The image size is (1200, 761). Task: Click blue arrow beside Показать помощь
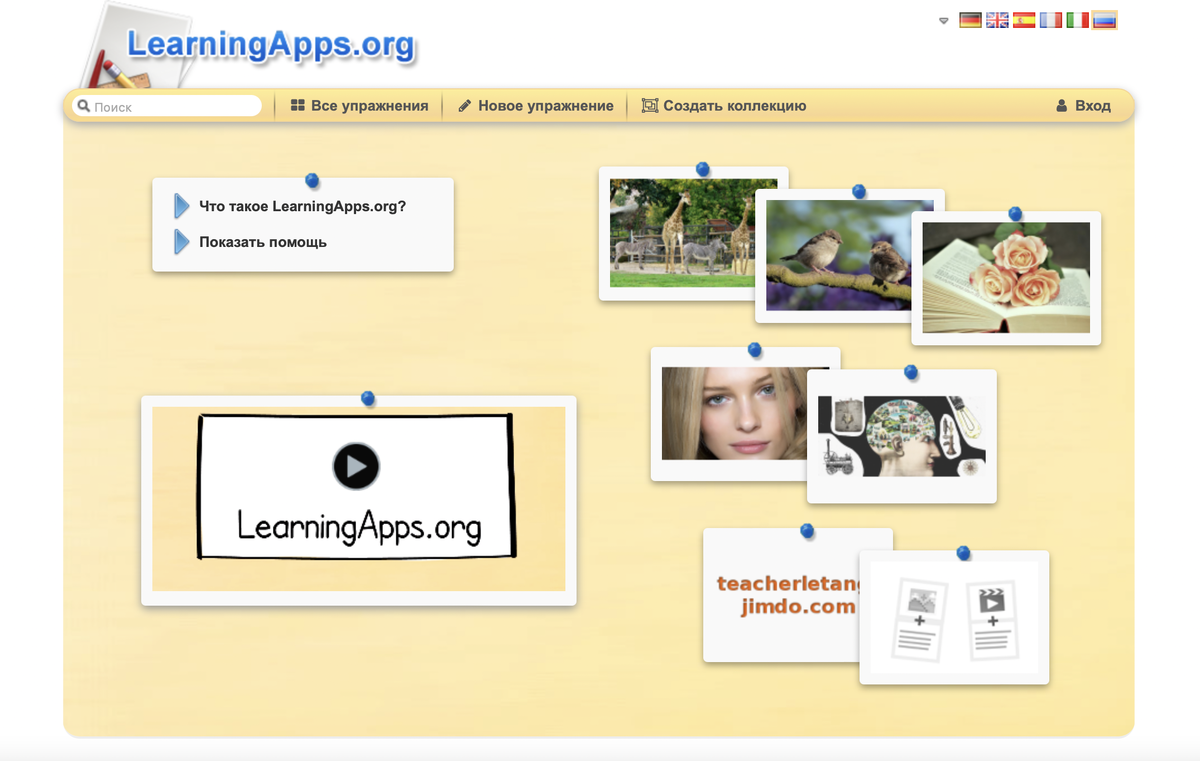pyautogui.click(x=181, y=242)
